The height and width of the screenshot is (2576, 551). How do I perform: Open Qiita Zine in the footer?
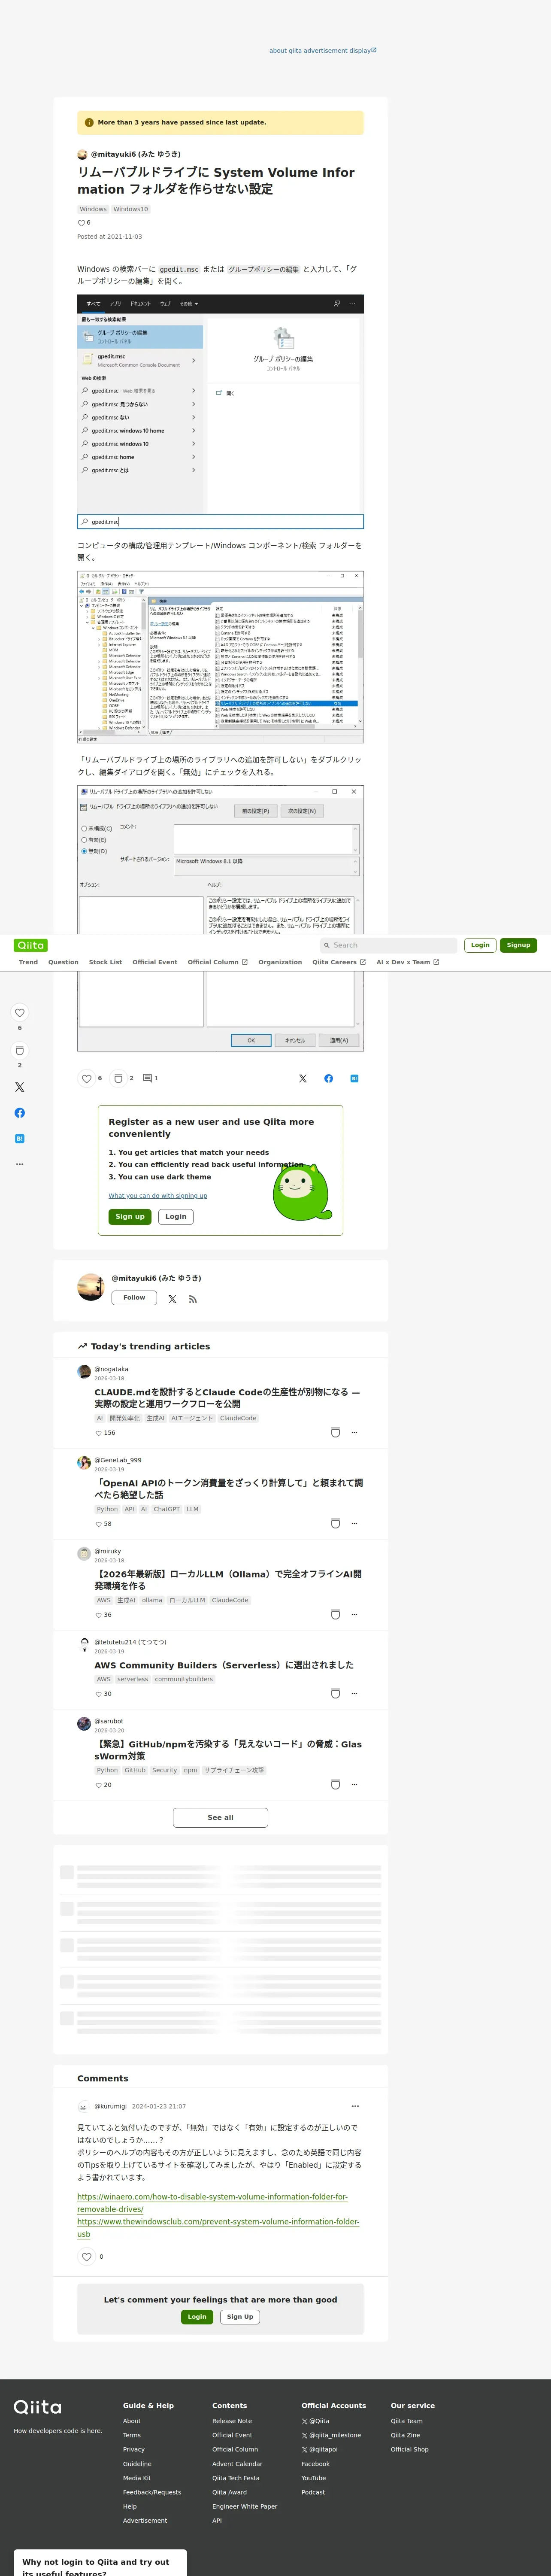pyautogui.click(x=406, y=2435)
